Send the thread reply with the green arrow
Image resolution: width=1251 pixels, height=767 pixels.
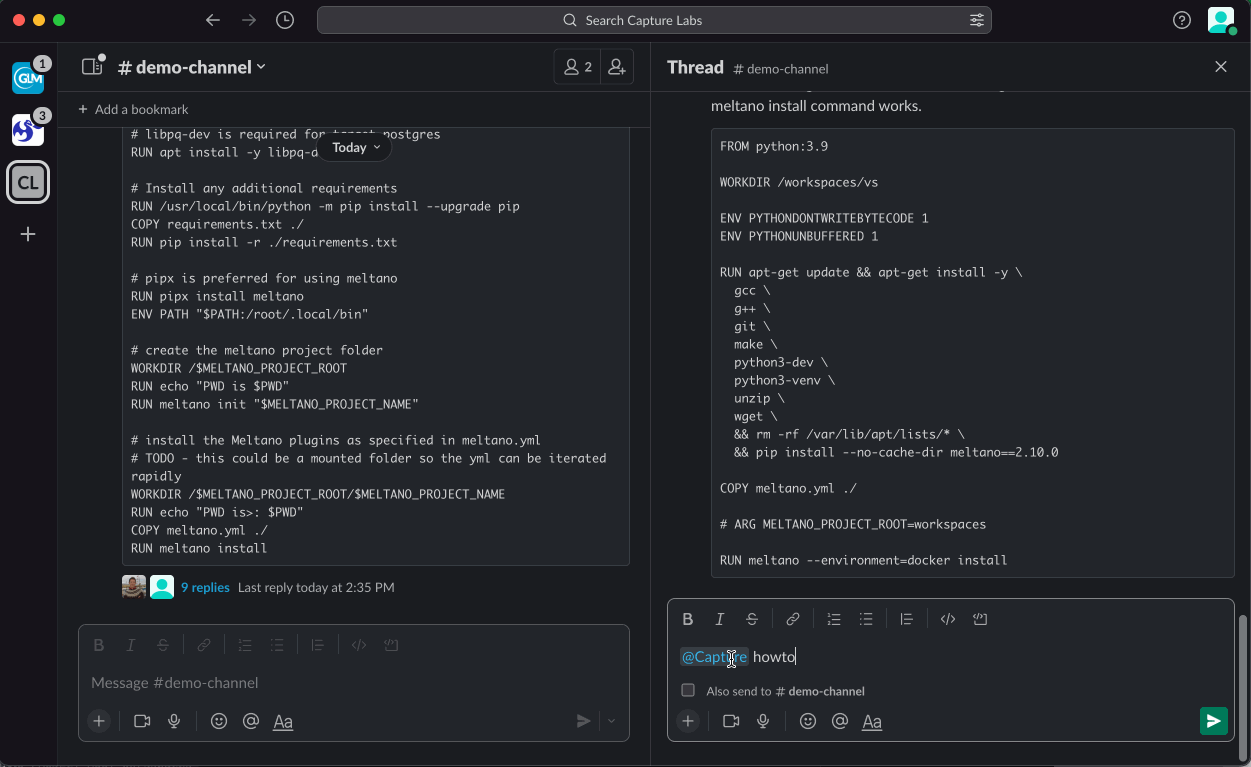click(x=1213, y=720)
